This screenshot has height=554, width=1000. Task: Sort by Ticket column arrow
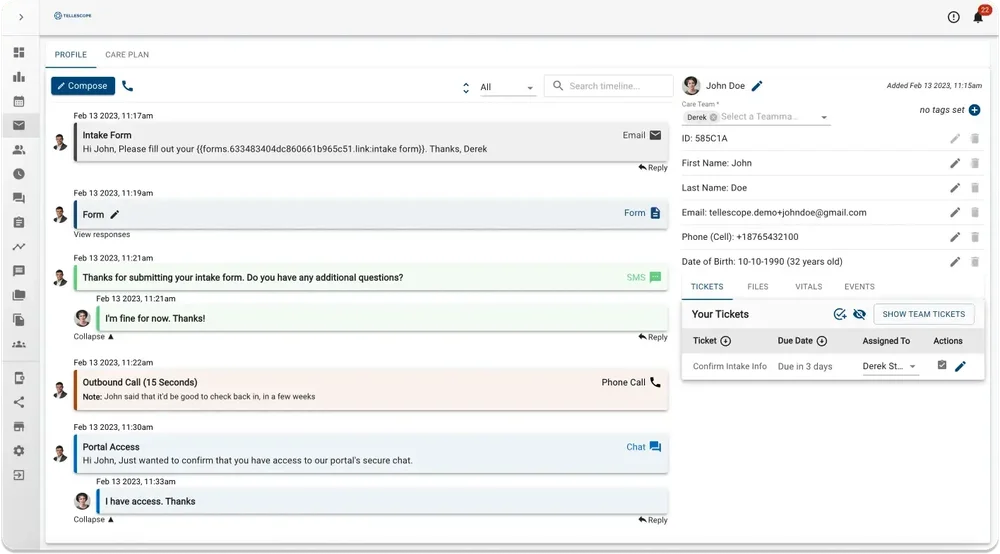pyautogui.click(x=726, y=341)
